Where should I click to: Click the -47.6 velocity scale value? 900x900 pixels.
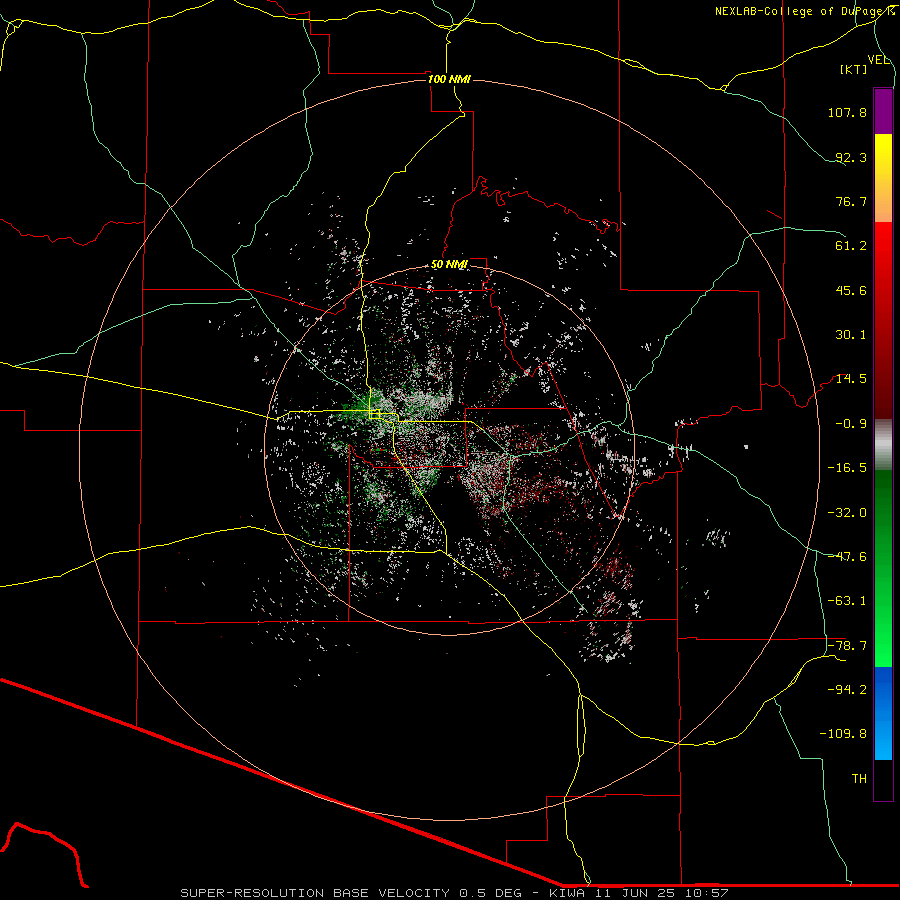pyautogui.click(x=847, y=557)
